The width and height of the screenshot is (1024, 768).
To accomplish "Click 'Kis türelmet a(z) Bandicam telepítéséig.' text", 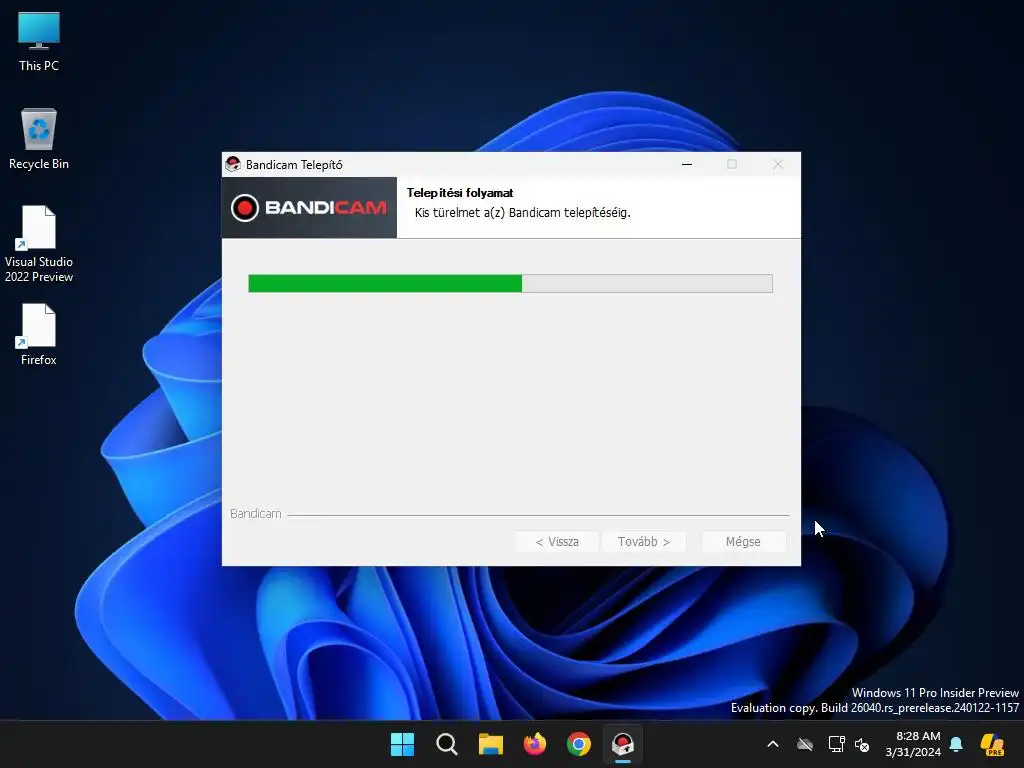I will (522, 213).
